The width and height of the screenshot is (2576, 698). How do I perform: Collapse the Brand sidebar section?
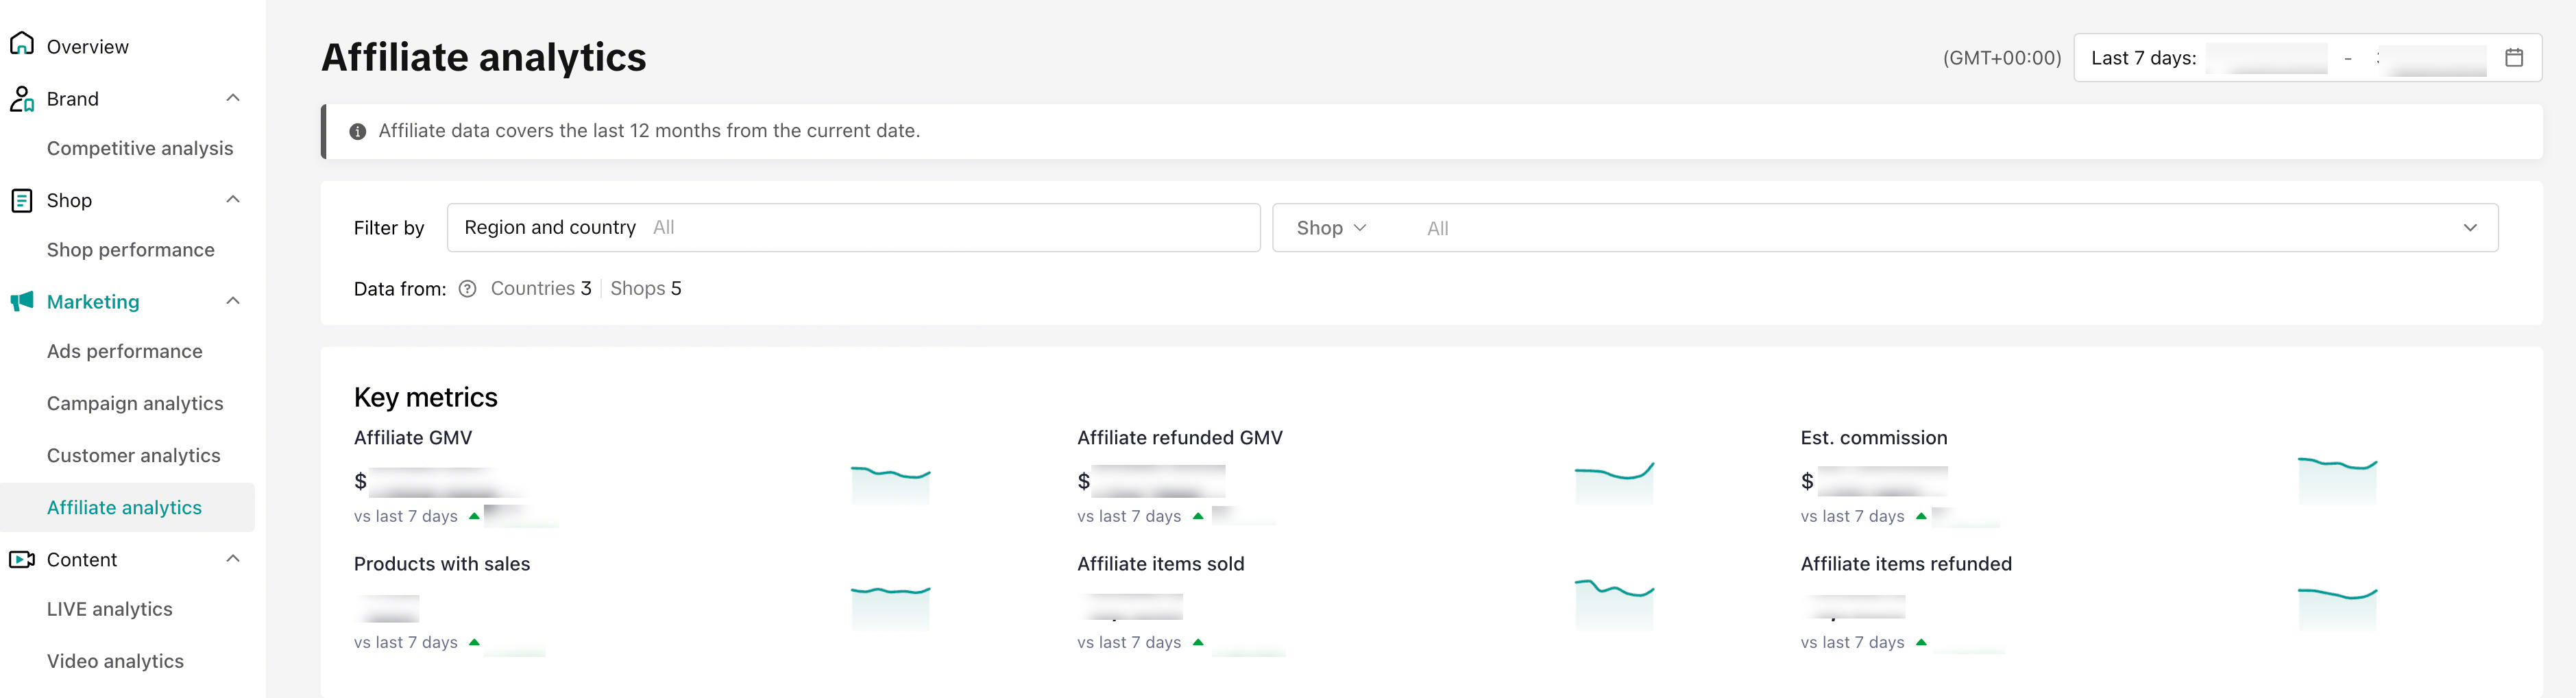tap(233, 98)
